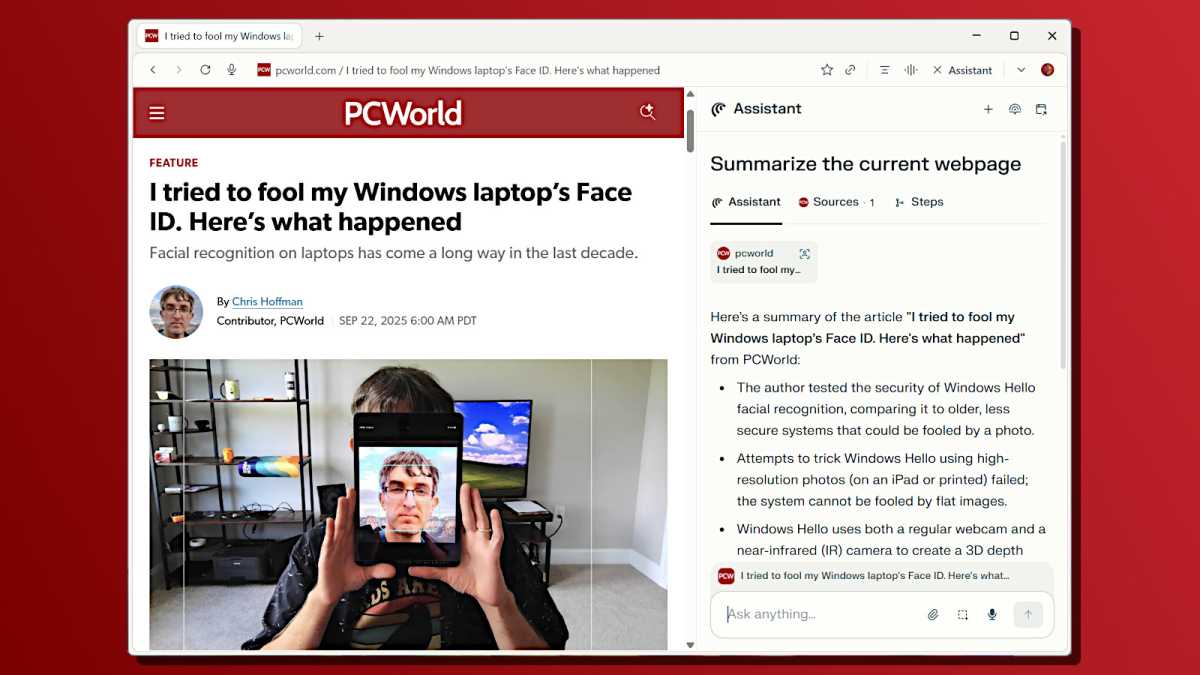
Task: Activate voice input in the Ask anything box
Action: pyautogui.click(x=992, y=614)
